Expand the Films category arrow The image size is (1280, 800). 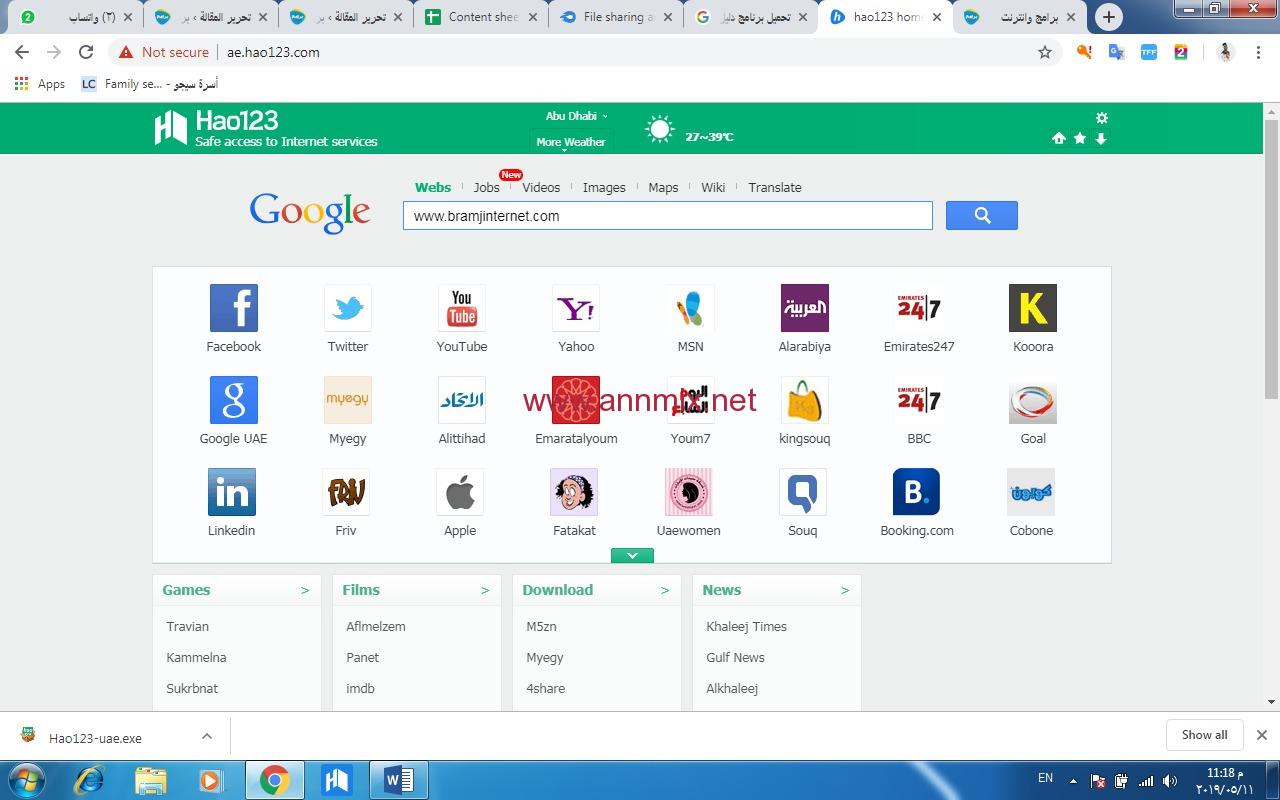[485, 590]
